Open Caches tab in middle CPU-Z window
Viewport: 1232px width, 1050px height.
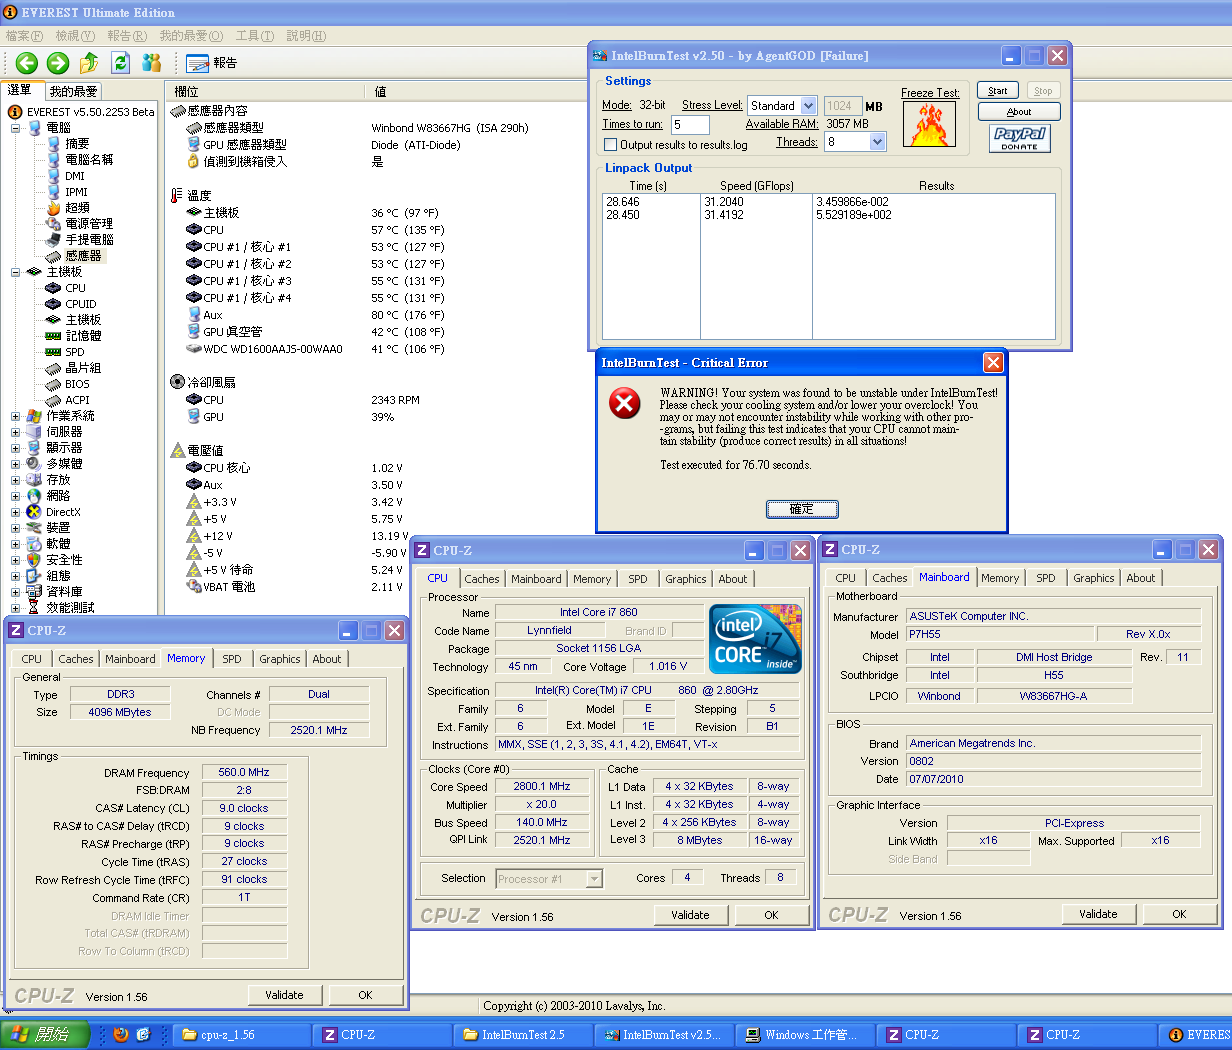point(481,579)
